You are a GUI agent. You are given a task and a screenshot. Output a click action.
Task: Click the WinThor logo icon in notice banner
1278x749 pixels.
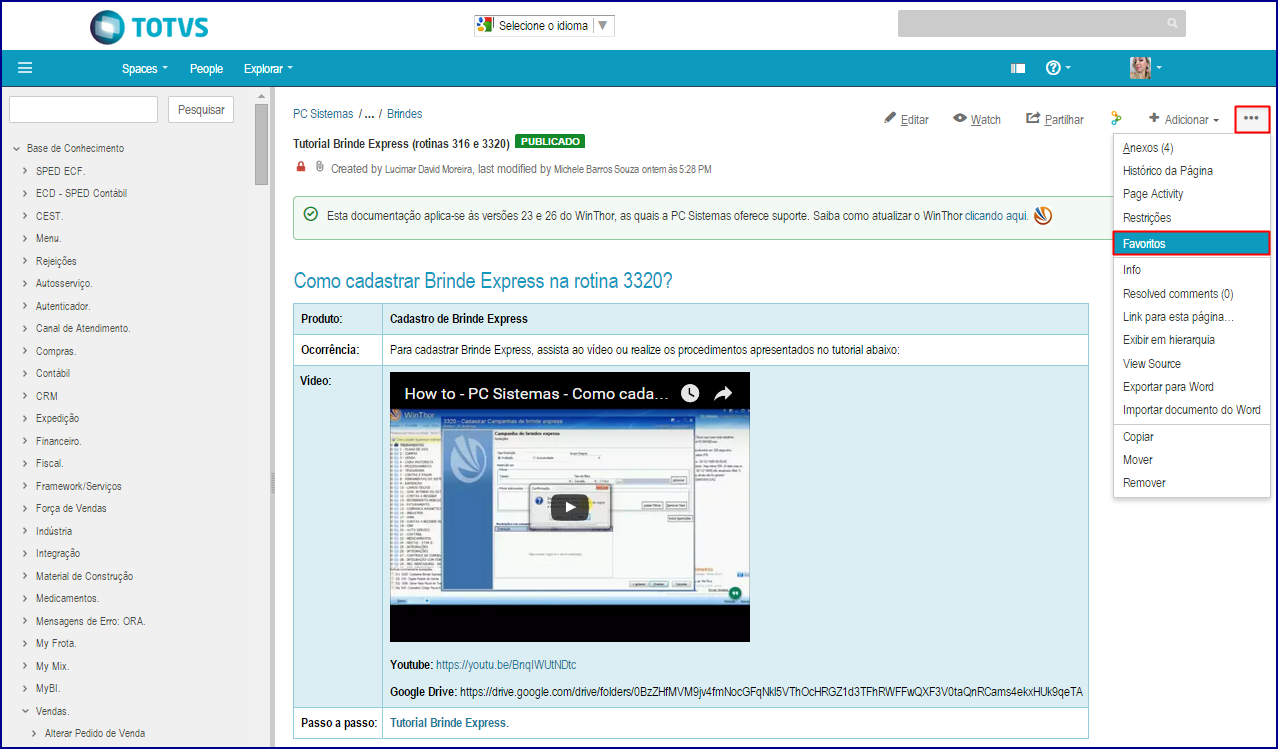(x=1043, y=215)
